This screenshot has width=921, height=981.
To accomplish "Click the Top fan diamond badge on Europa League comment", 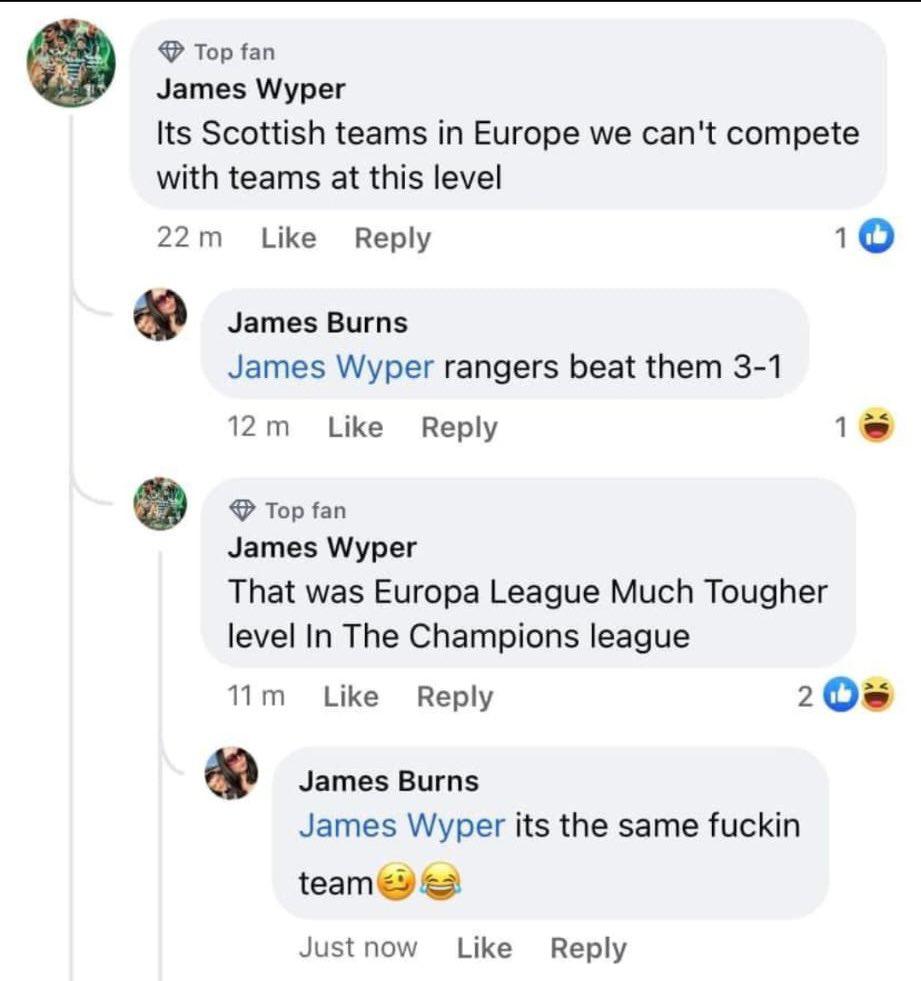I will [242, 511].
